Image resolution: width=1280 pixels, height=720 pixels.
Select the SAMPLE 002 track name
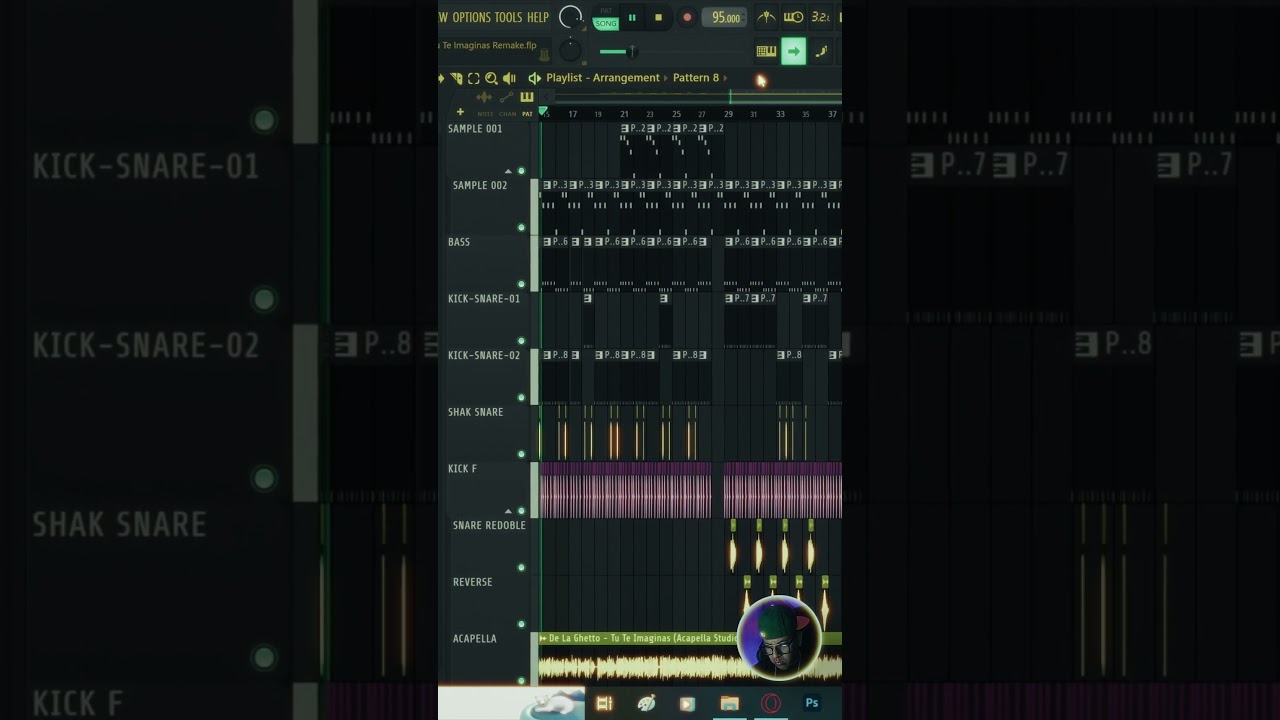pyautogui.click(x=480, y=185)
